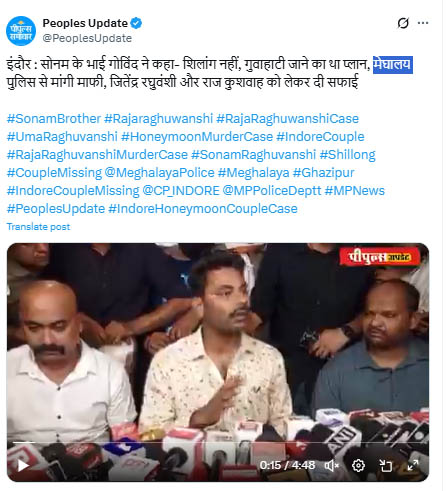Click the Peoples Update account name
The width and height of the screenshot is (447, 491).
(x=85, y=23)
